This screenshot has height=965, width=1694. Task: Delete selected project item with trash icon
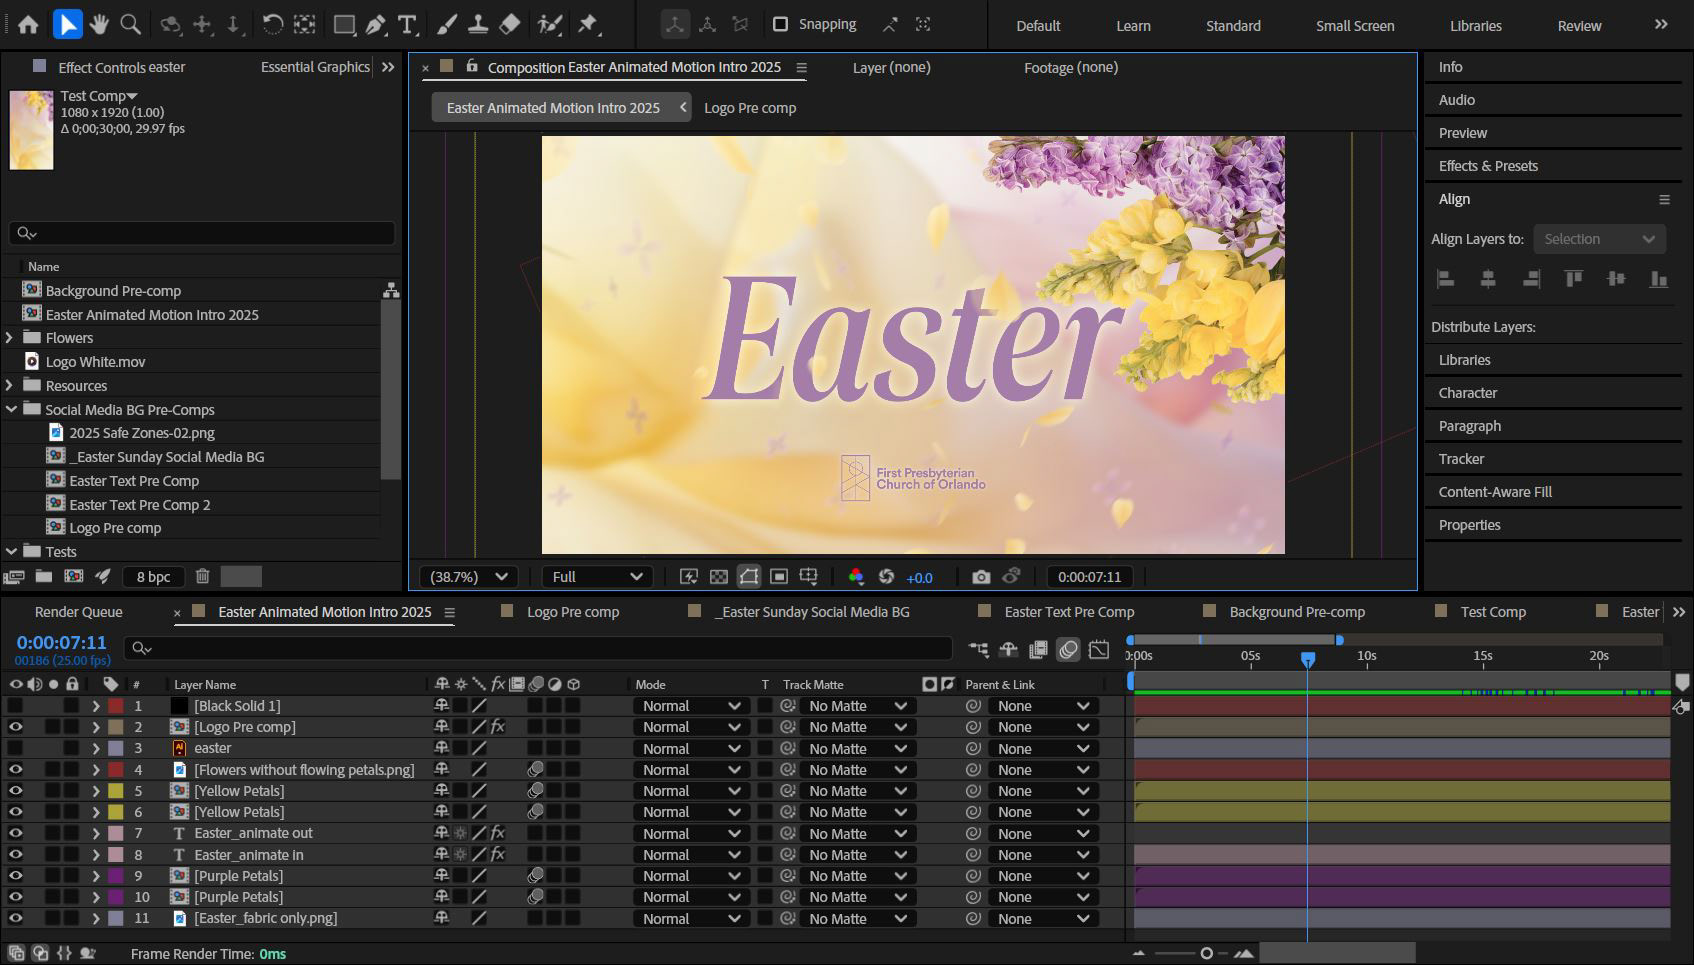[203, 576]
